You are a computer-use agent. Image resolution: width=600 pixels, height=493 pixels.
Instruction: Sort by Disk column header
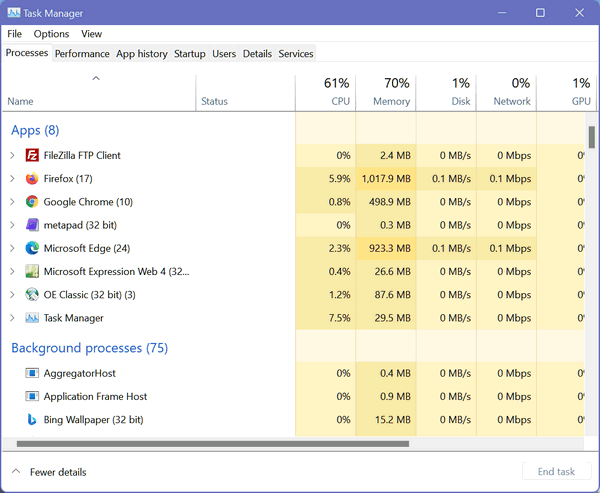446,92
